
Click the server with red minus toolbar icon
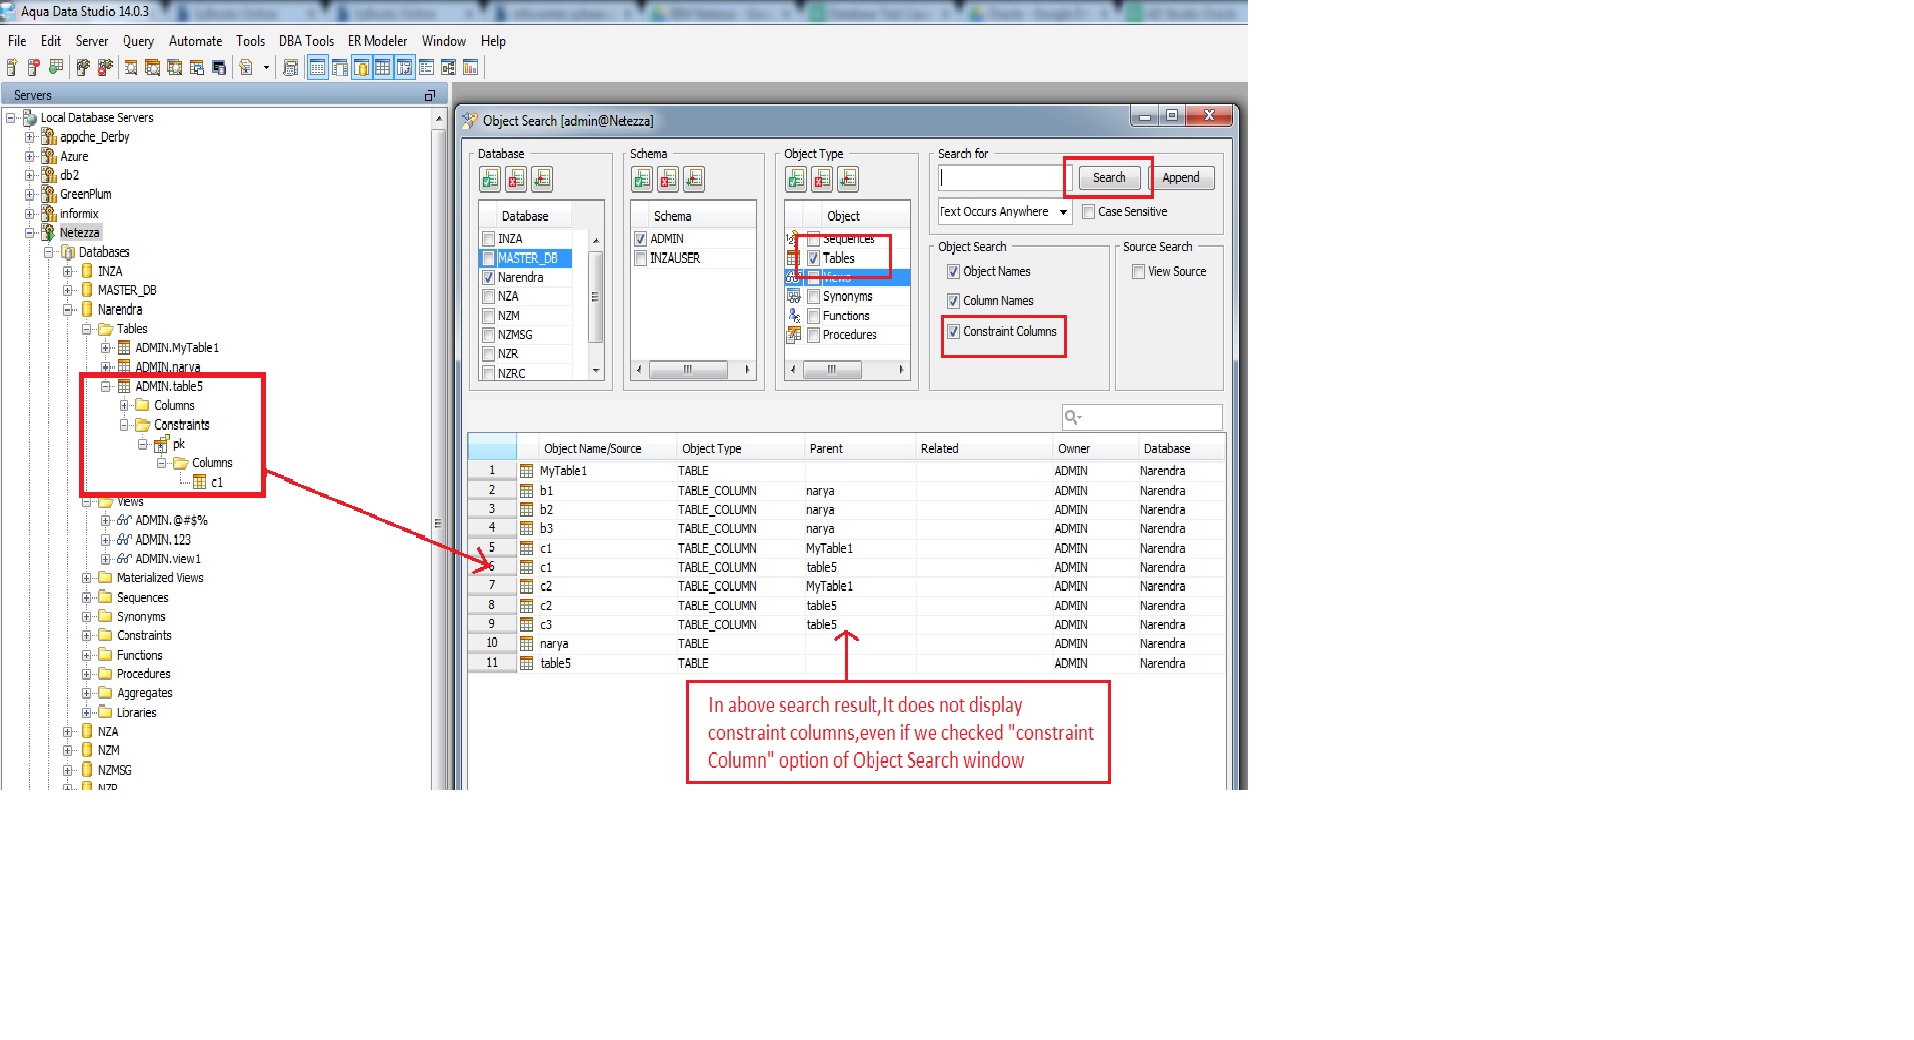[34, 68]
